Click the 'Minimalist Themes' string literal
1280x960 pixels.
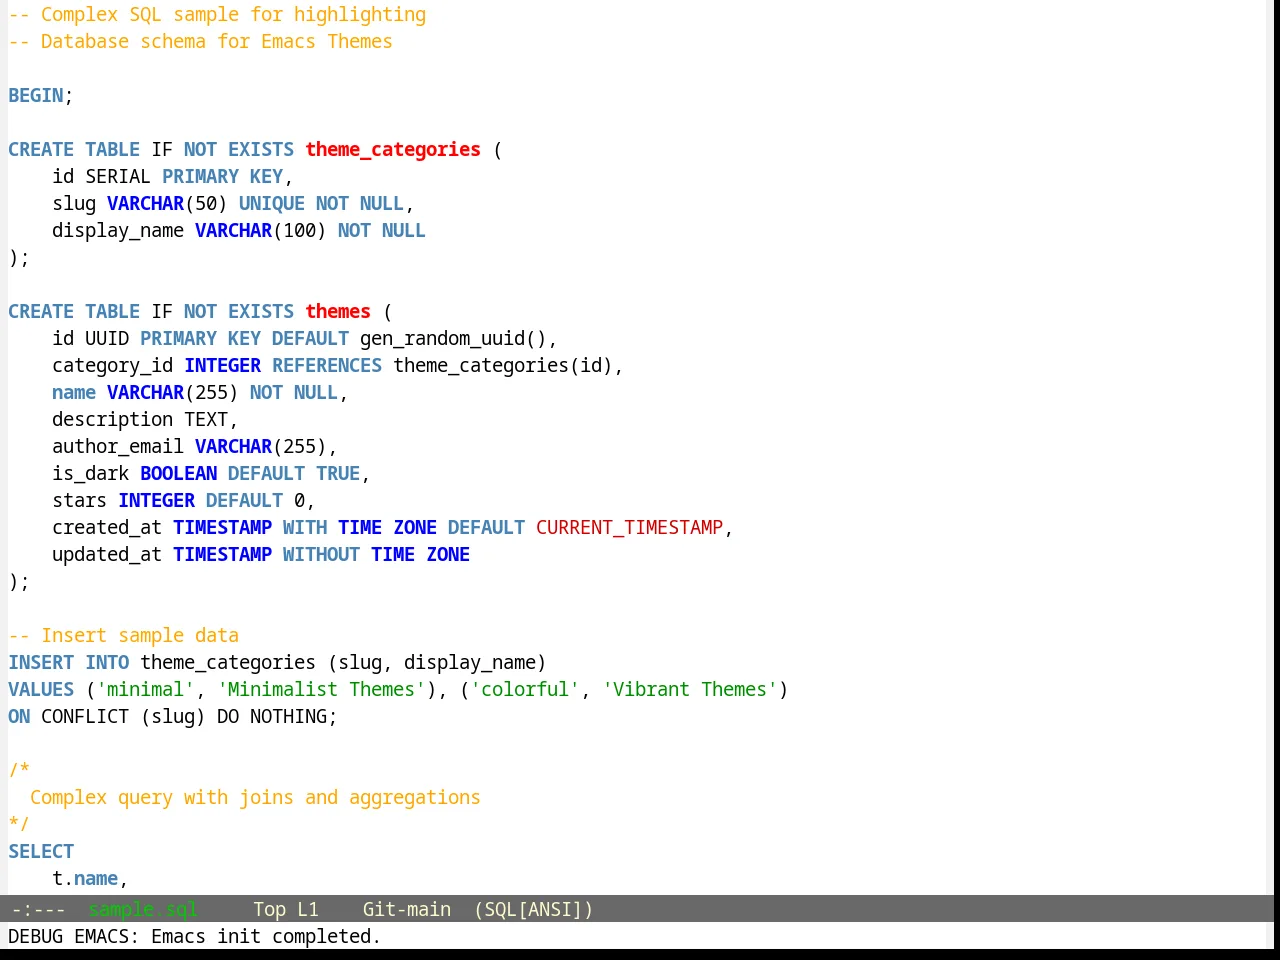click(321, 689)
